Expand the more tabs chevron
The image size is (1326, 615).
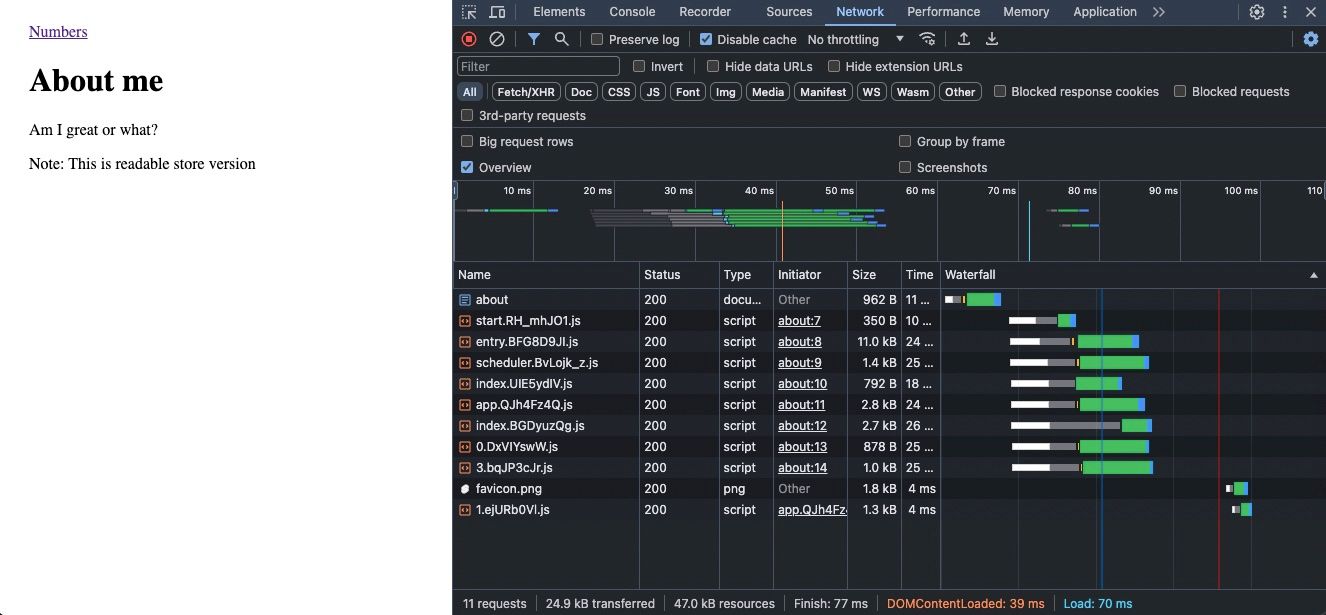pyautogui.click(x=1159, y=12)
